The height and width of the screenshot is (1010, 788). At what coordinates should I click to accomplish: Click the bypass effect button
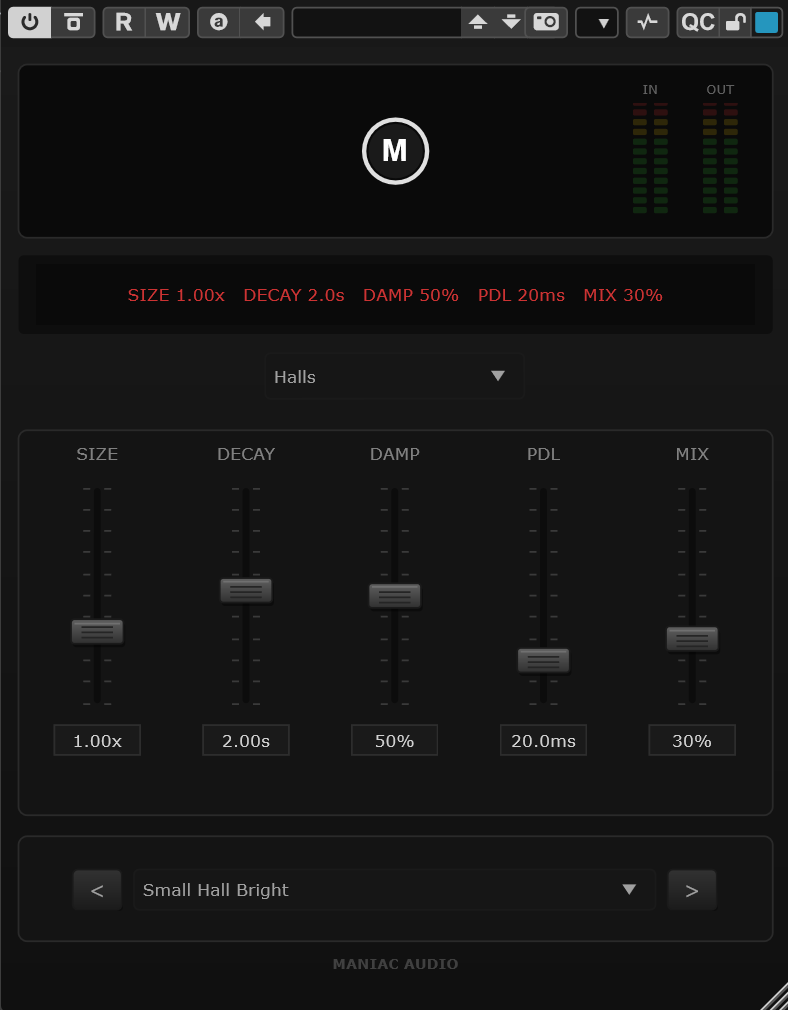(x=73, y=23)
